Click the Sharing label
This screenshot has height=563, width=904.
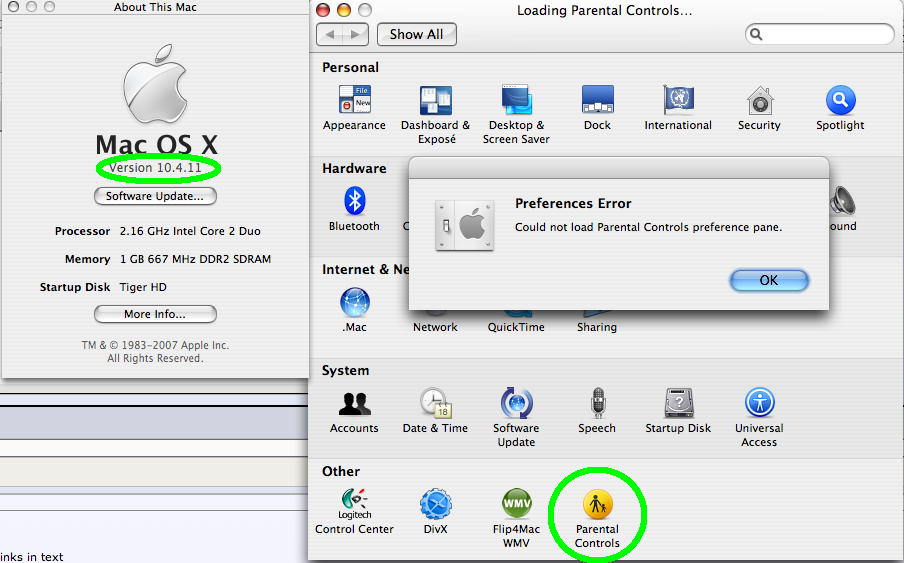597,327
